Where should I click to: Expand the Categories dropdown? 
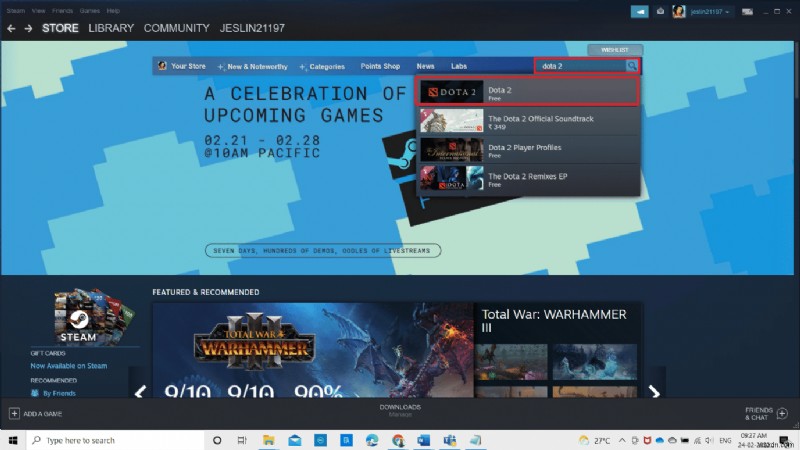pos(322,67)
